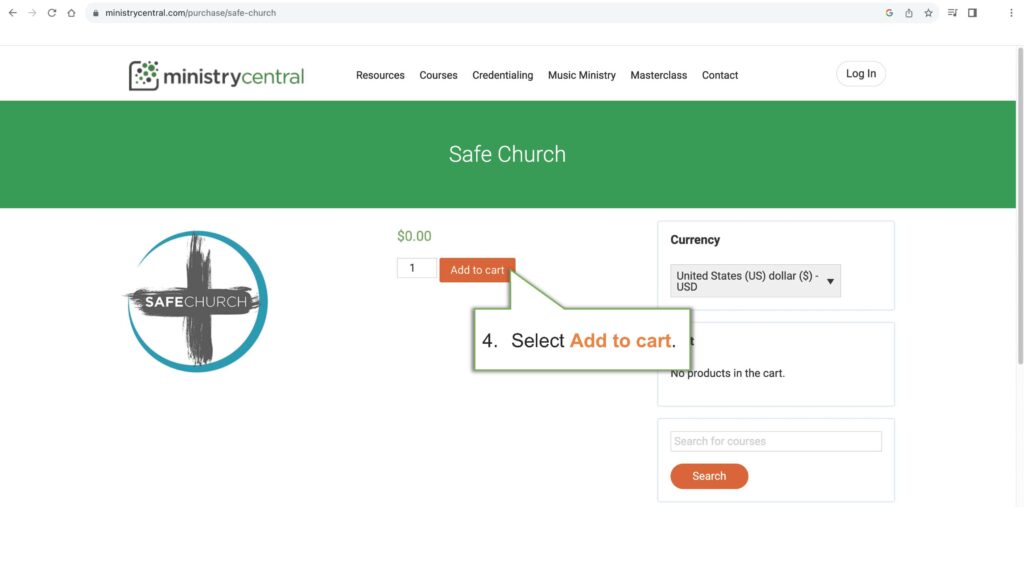Click the quantity field showing 1

(x=417, y=268)
